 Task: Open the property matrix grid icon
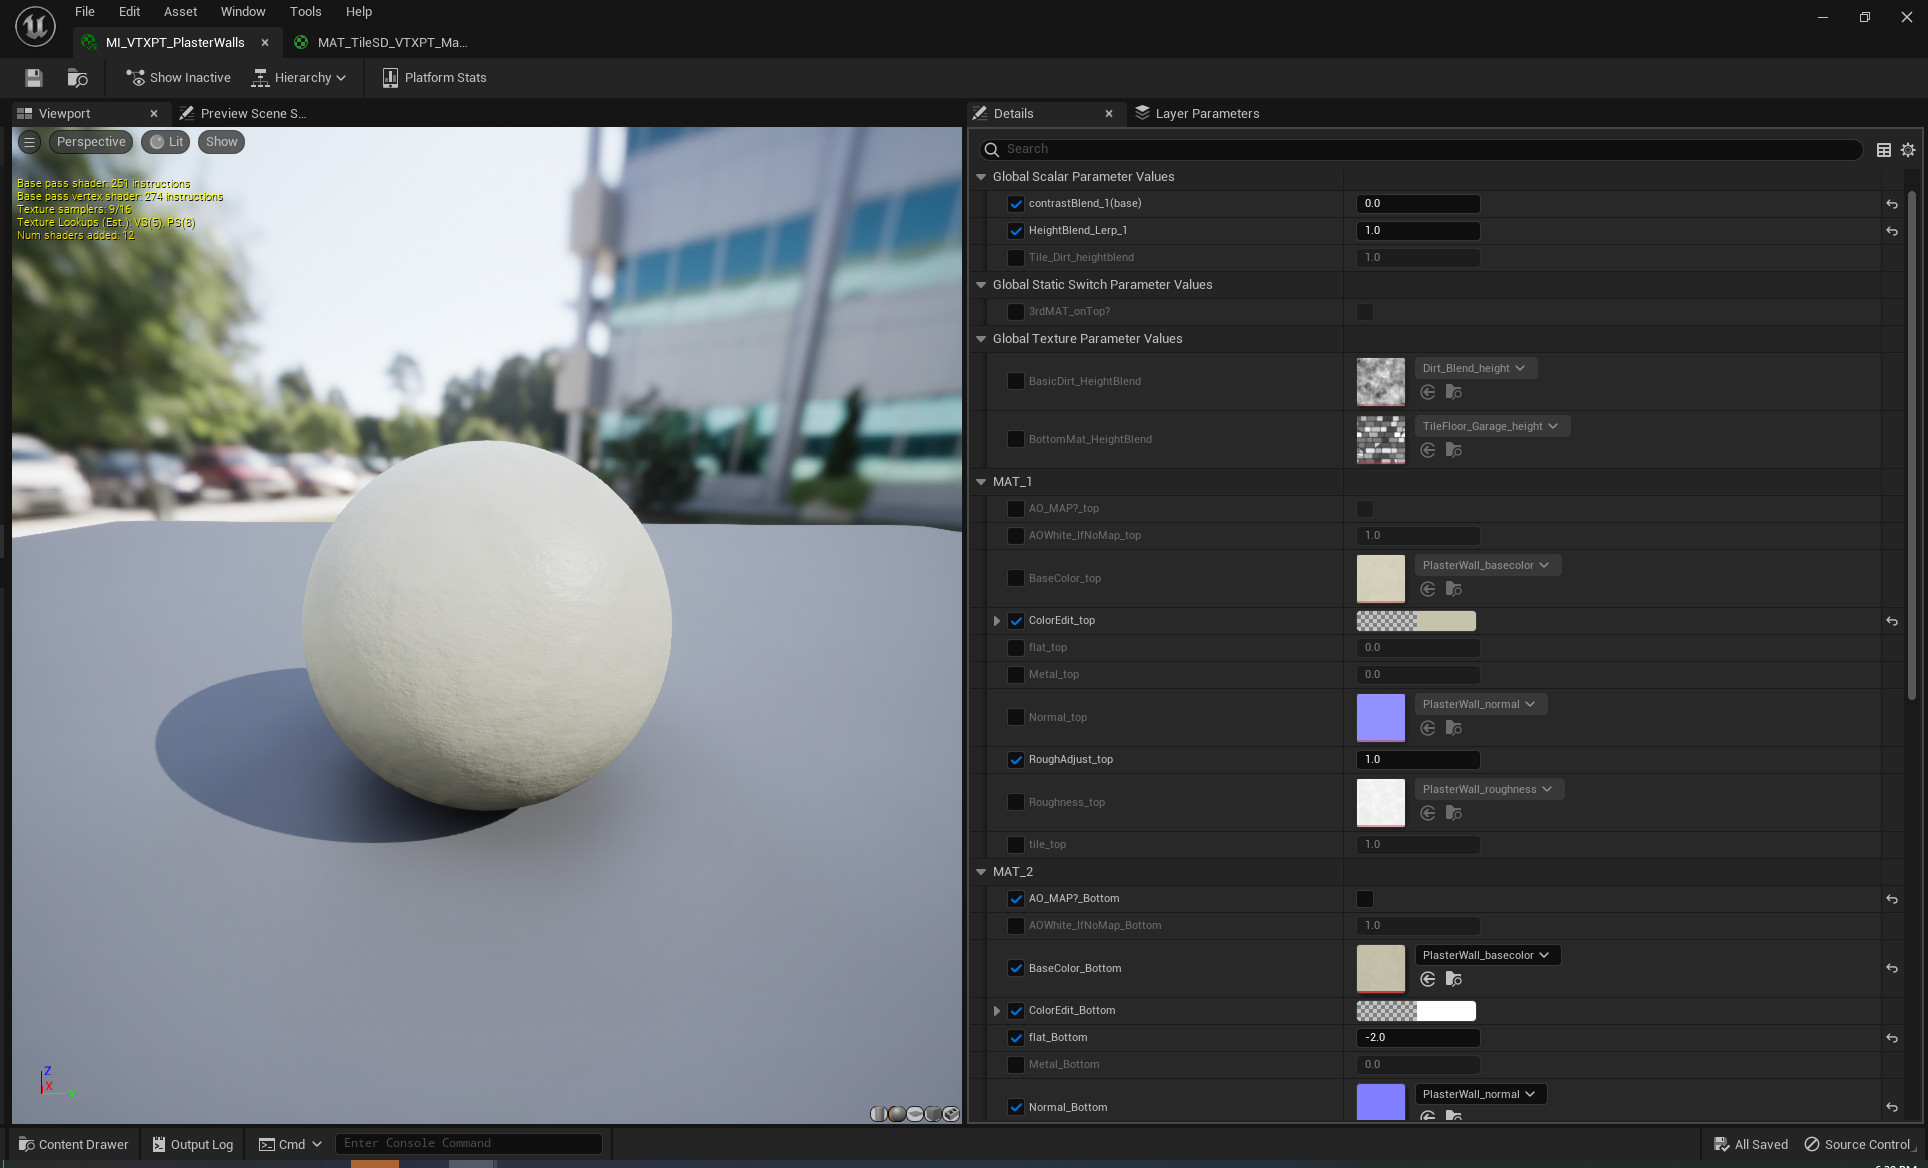coord(1884,150)
